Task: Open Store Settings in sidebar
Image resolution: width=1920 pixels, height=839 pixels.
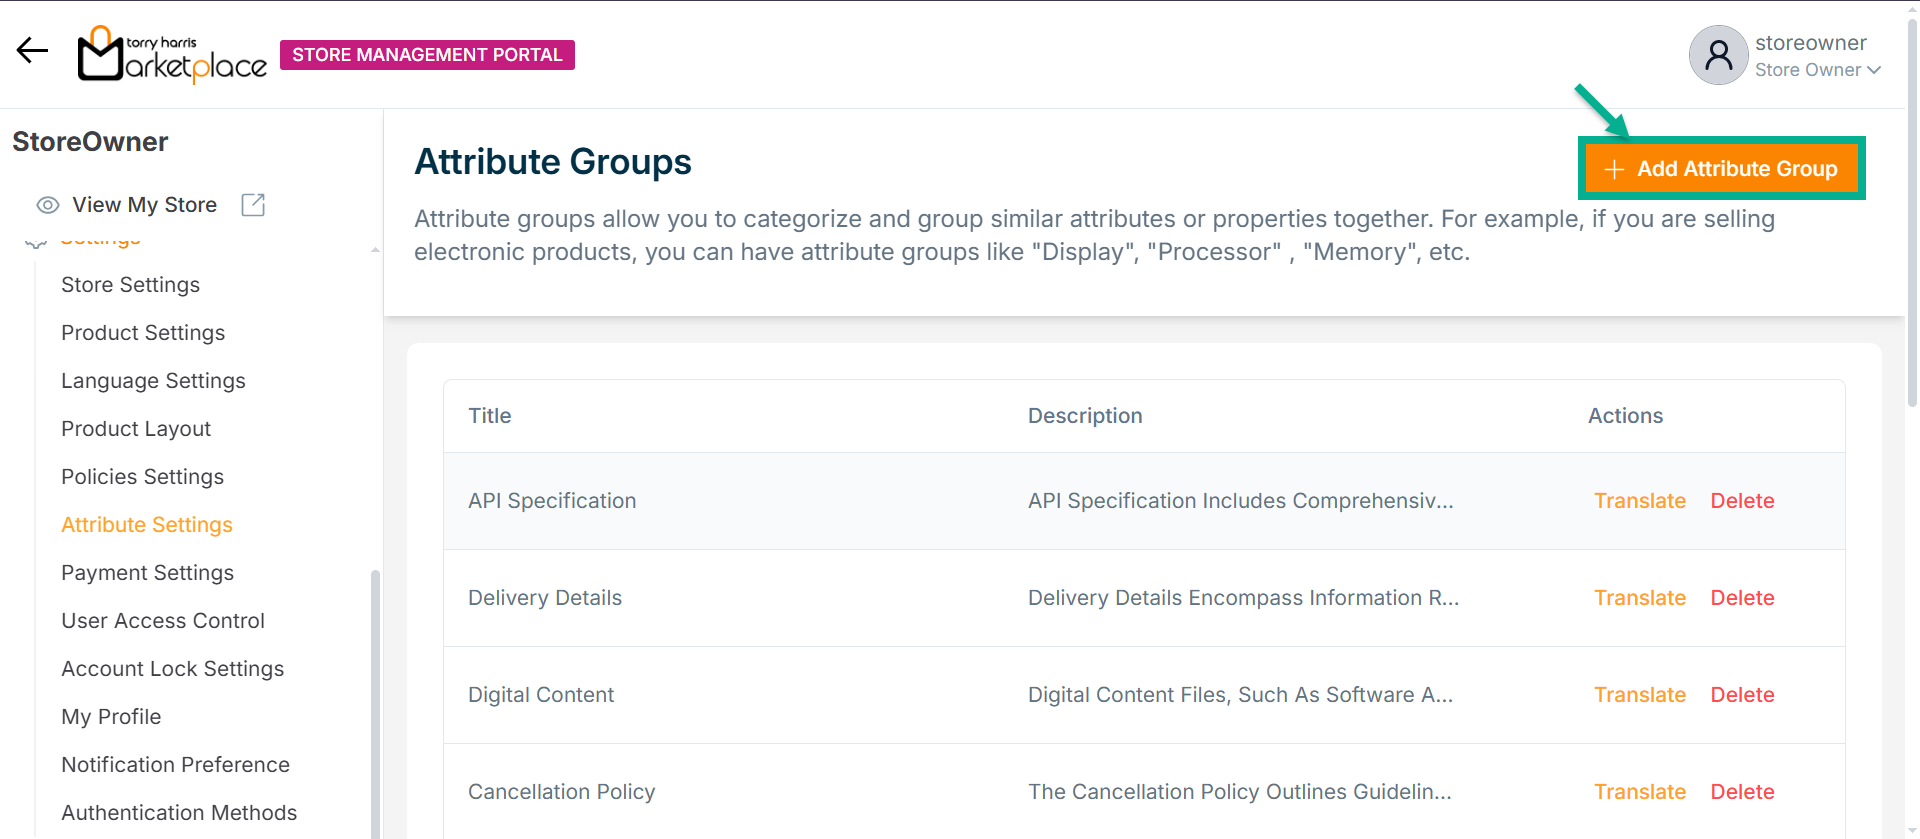Action: click(130, 285)
